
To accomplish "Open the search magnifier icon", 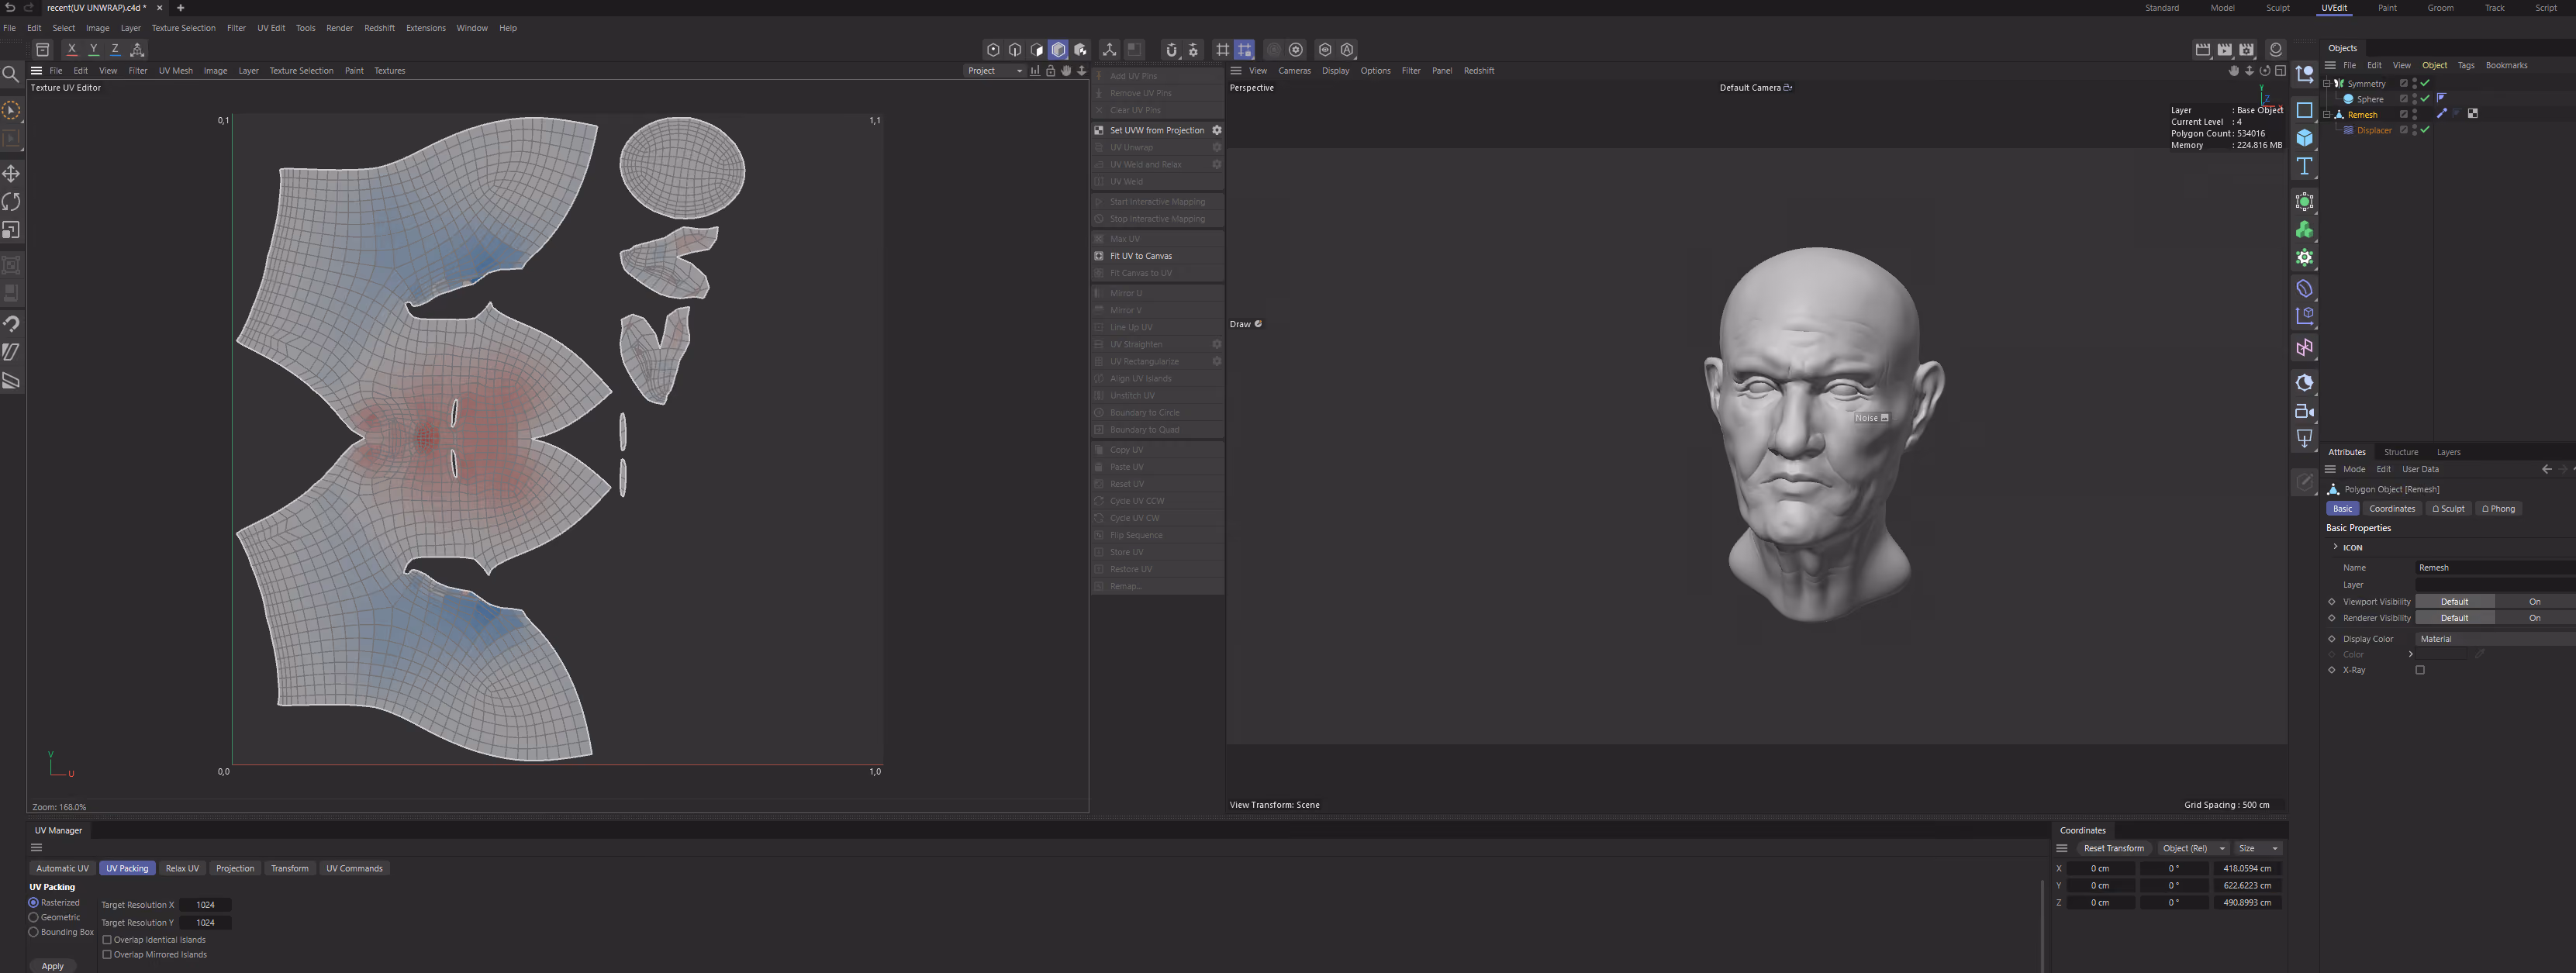I will 11,74.
